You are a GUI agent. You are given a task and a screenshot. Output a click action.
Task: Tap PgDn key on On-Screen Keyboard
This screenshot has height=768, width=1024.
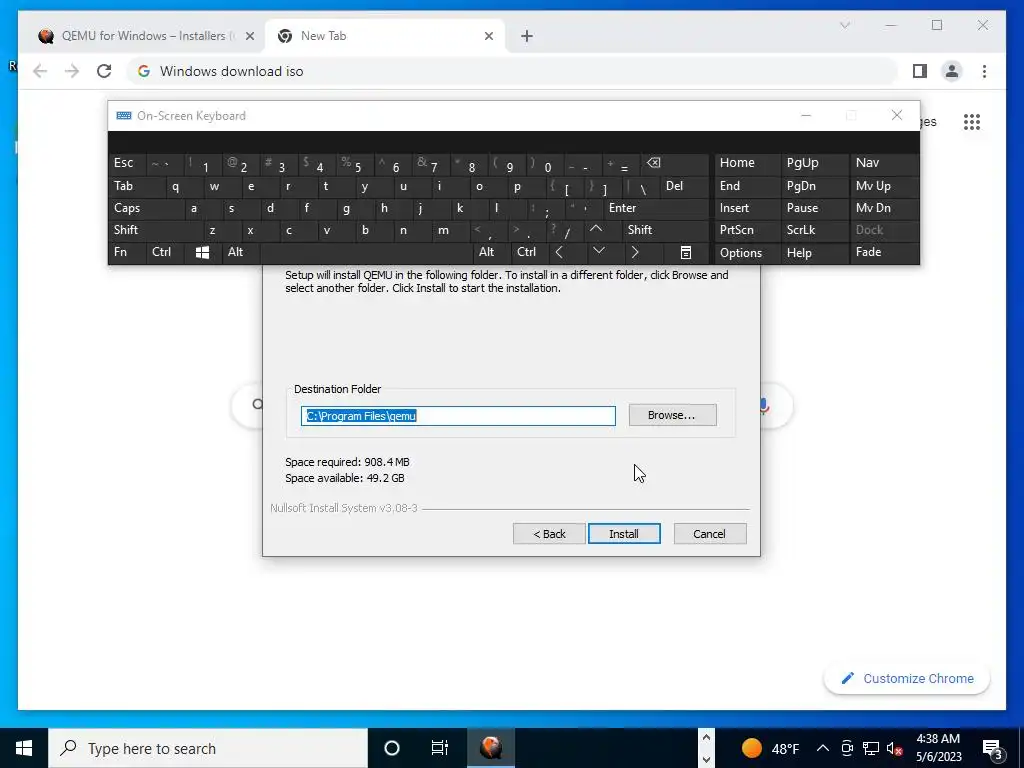(x=814, y=186)
